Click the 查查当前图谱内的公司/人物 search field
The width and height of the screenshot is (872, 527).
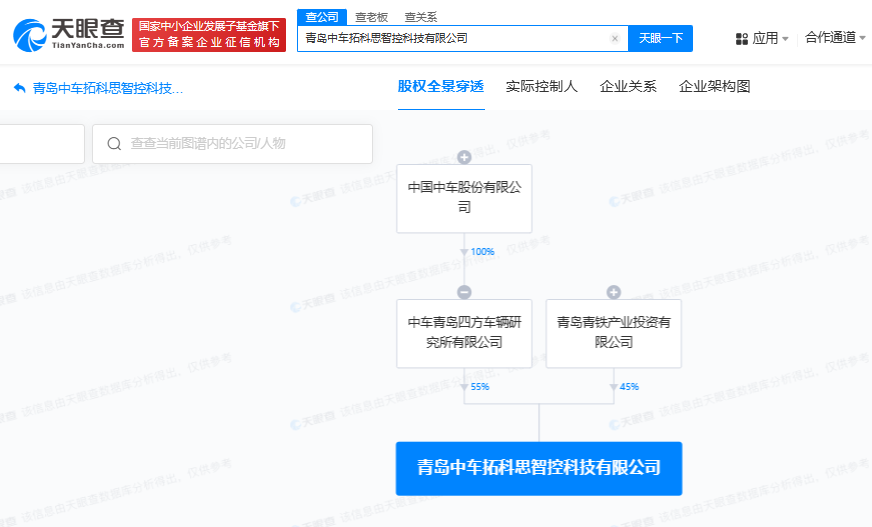click(240, 144)
